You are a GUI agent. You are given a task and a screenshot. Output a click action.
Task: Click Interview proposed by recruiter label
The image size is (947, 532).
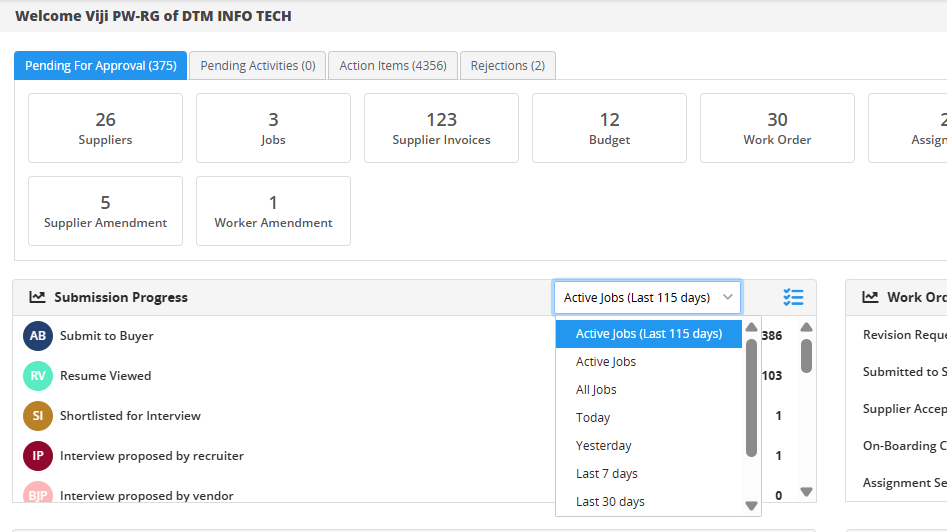152,456
